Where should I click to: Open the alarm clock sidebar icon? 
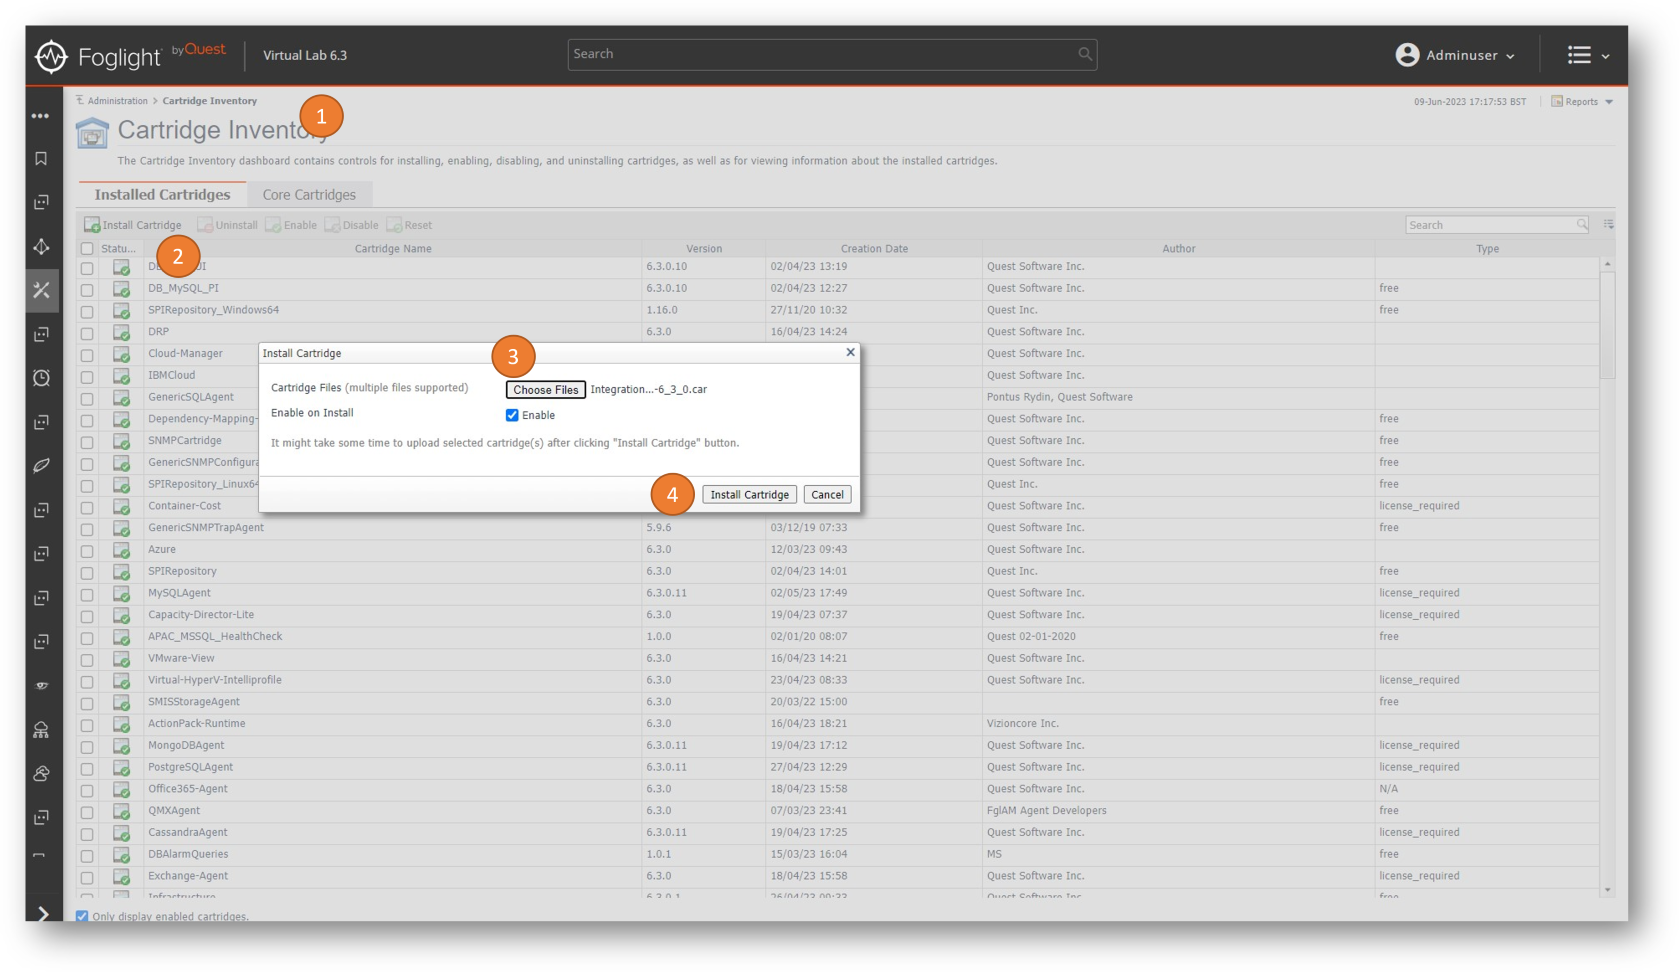click(x=41, y=378)
